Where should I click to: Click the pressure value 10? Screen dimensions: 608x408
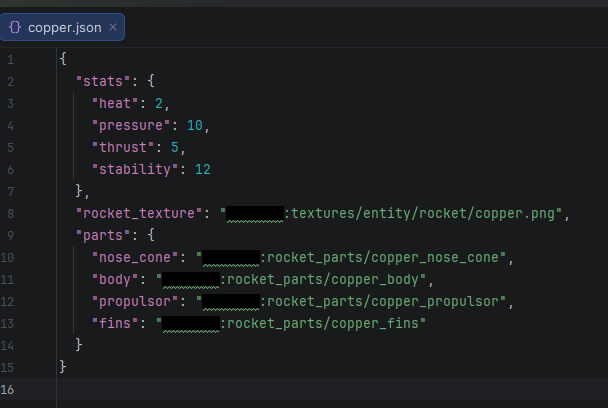click(195, 126)
